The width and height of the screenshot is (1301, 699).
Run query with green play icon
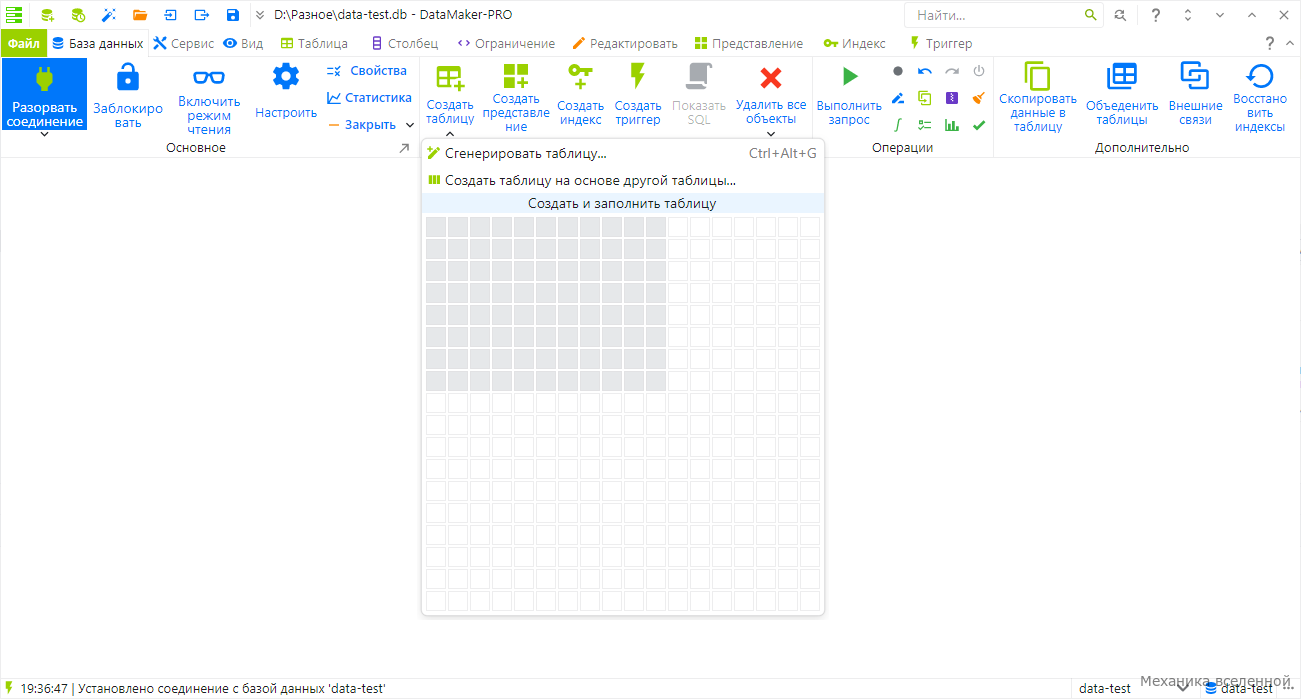[x=849, y=76]
